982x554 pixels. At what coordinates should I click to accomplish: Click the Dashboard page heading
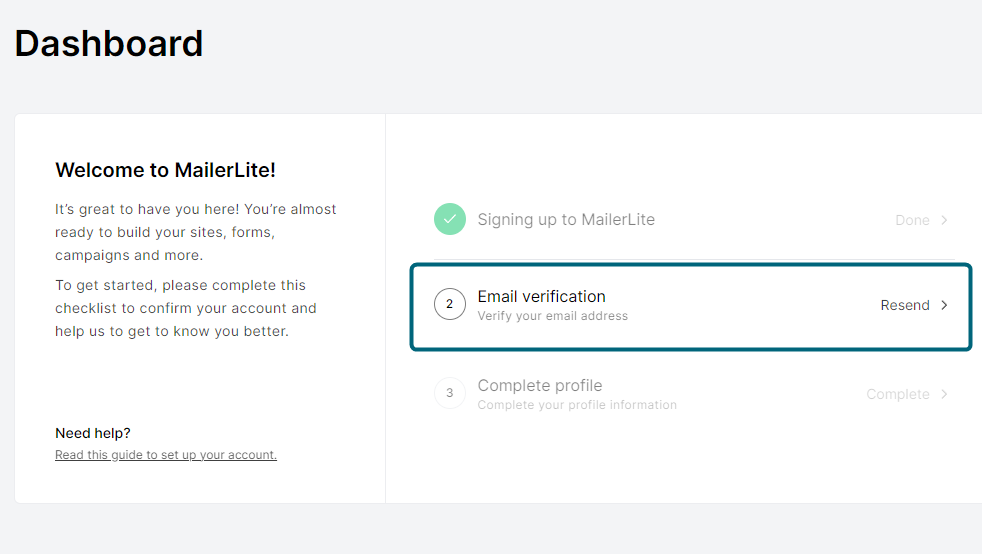click(109, 43)
